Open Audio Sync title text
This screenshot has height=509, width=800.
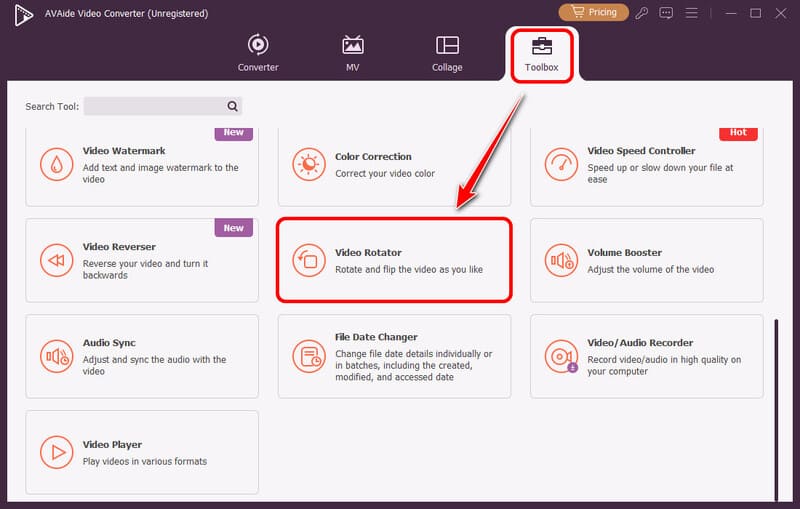(109, 343)
